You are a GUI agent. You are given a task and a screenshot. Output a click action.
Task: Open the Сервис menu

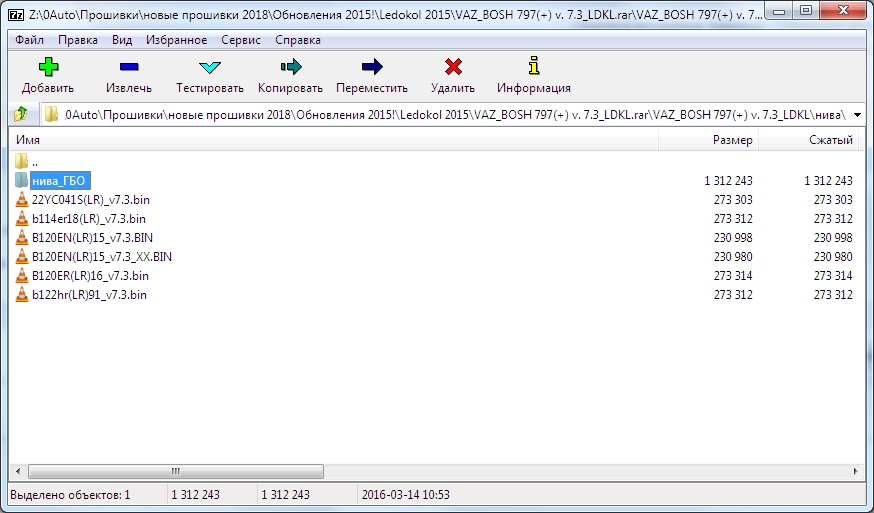[x=239, y=40]
